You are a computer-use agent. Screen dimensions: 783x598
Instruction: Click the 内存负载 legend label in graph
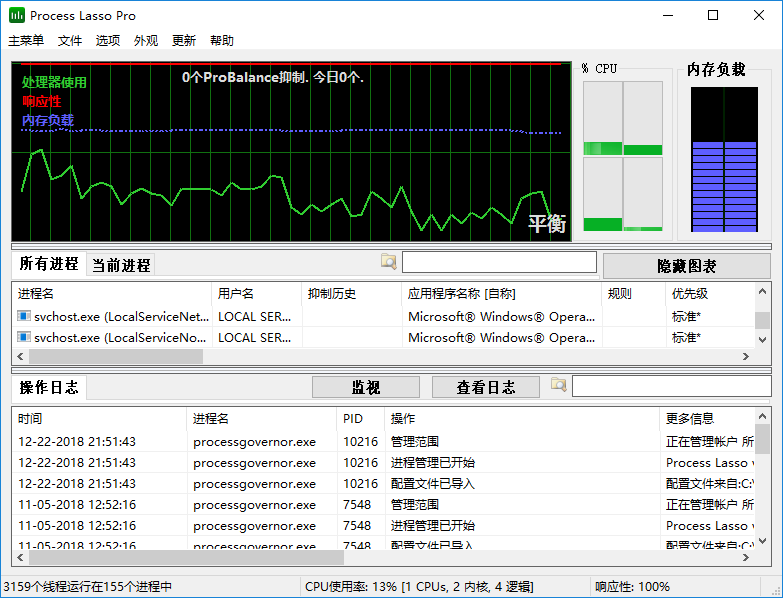(48, 120)
